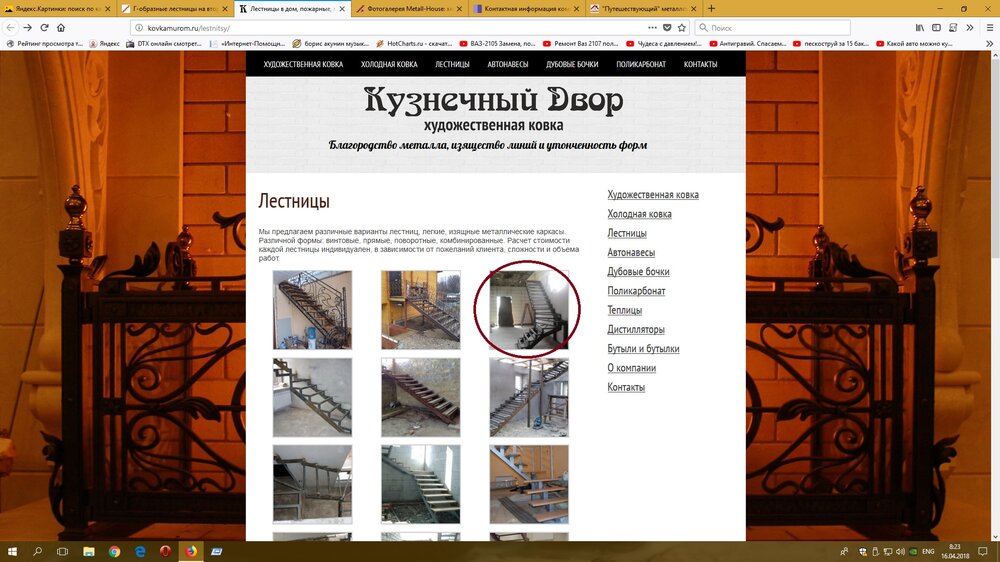1000x562 pixels.
Task: Click sidebar link Дистилляторы
Action: click(636, 329)
